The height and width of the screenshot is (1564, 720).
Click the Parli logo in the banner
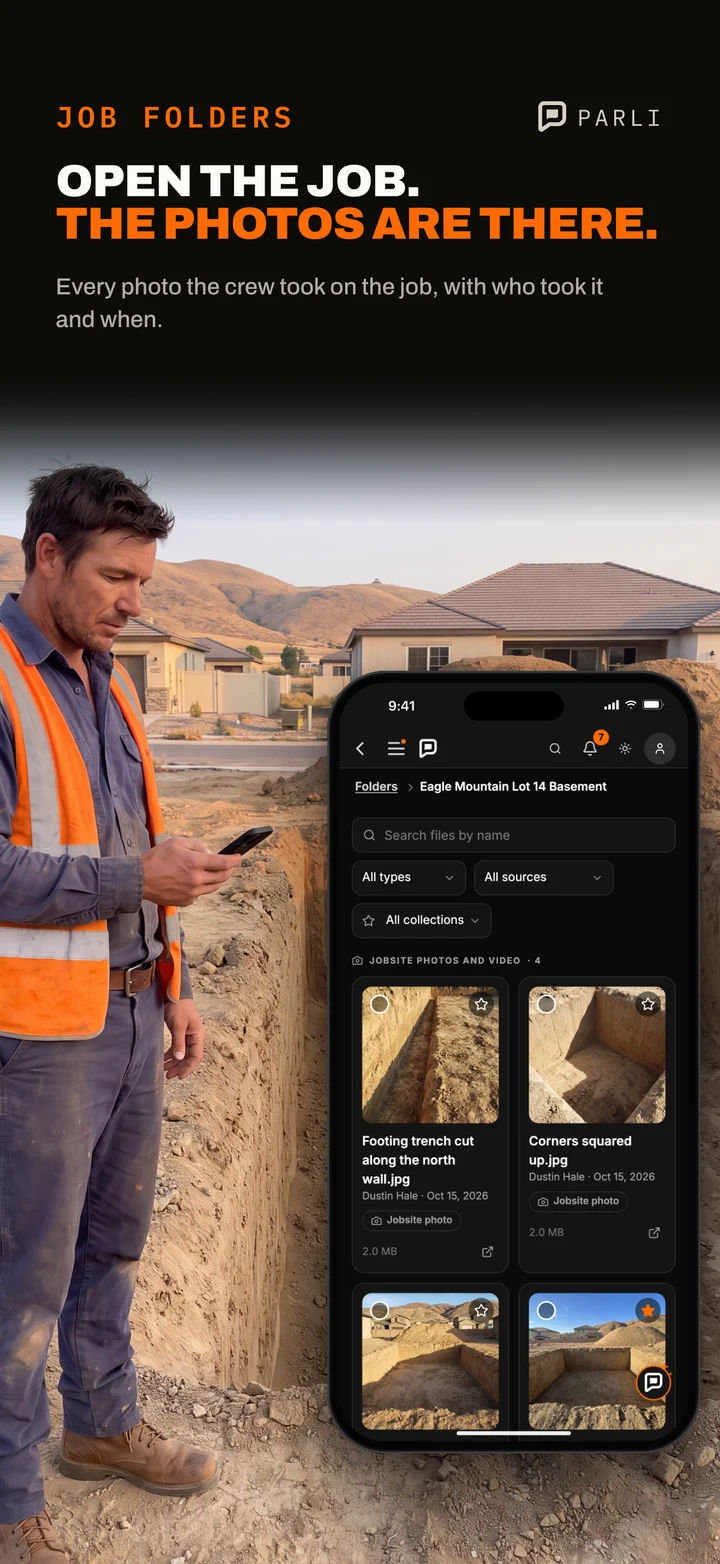(599, 117)
